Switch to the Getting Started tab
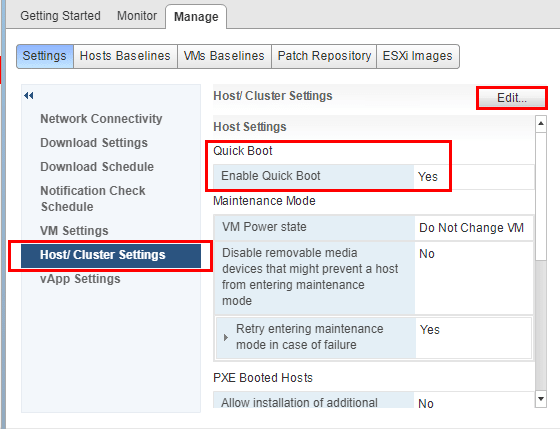Viewport: 560px width, 429px height. tap(60, 16)
